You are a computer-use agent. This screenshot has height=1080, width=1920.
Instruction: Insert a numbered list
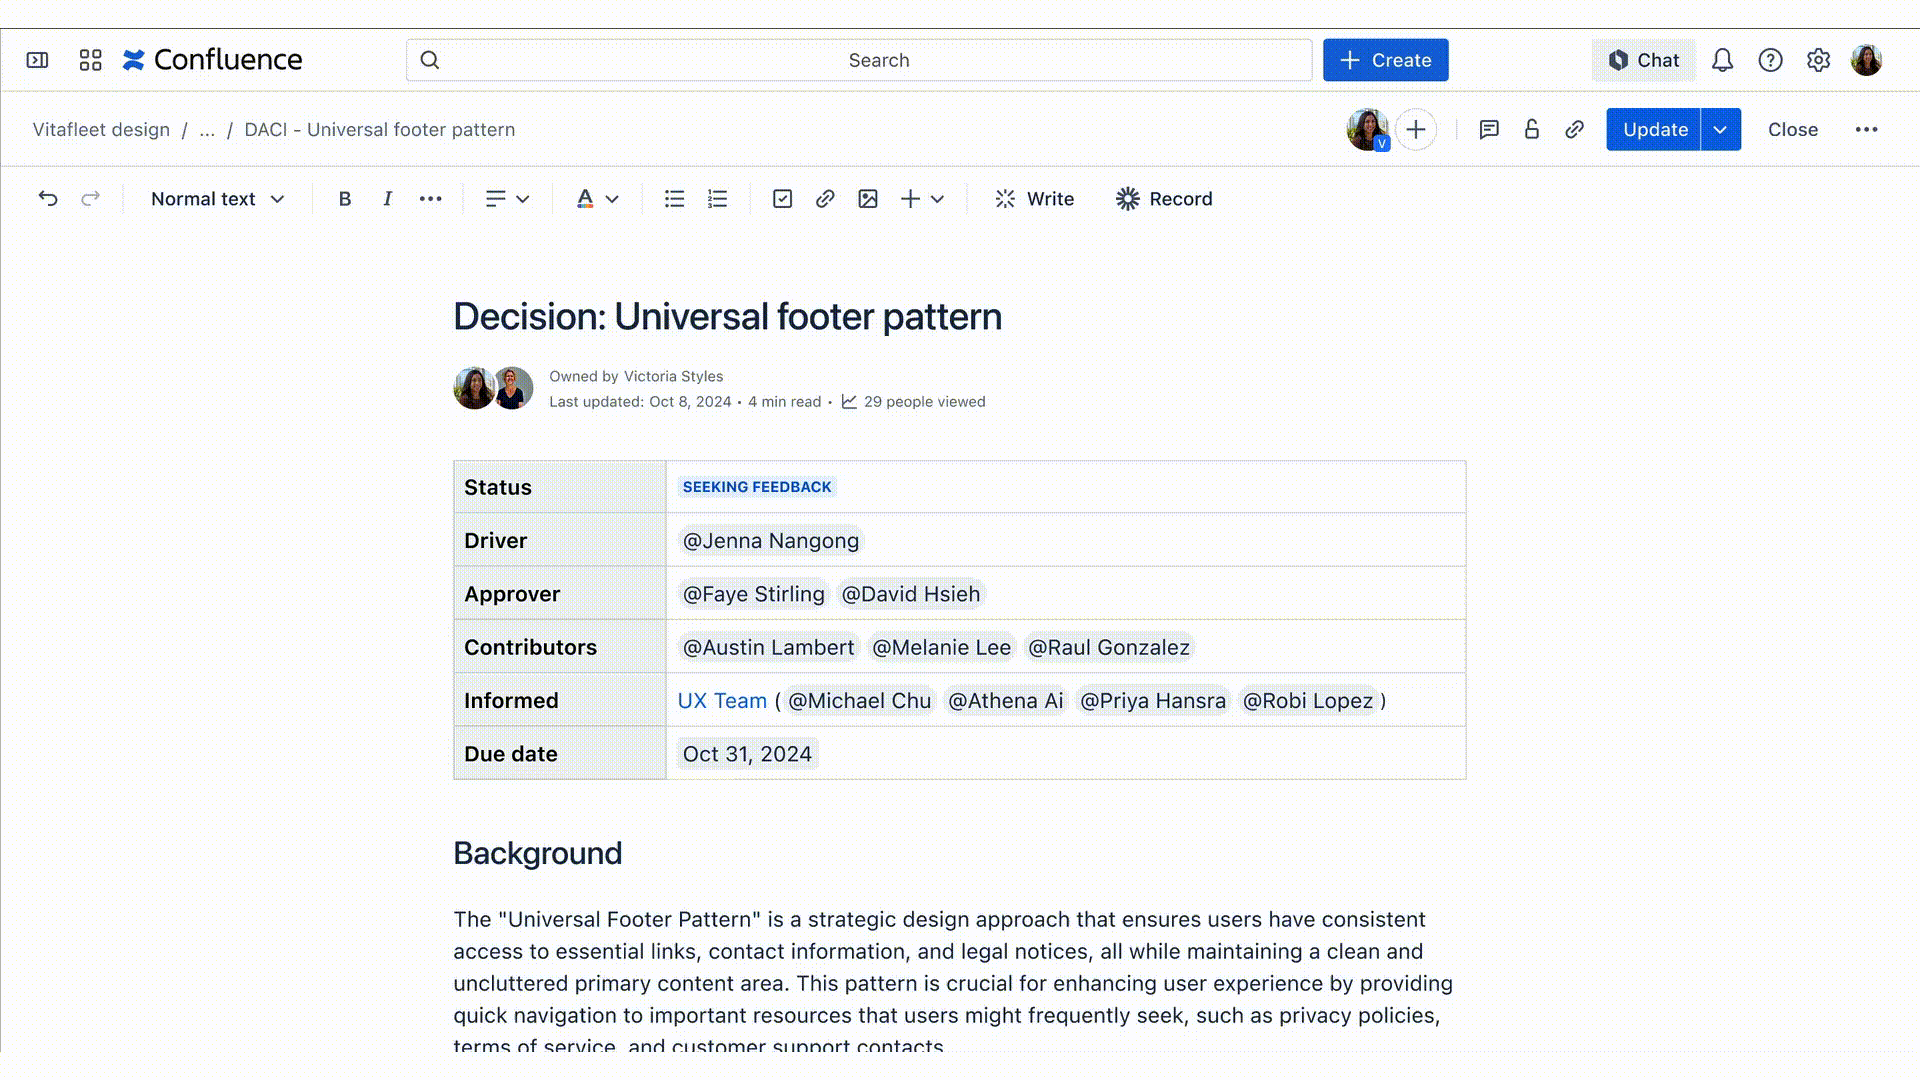click(717, 198)
